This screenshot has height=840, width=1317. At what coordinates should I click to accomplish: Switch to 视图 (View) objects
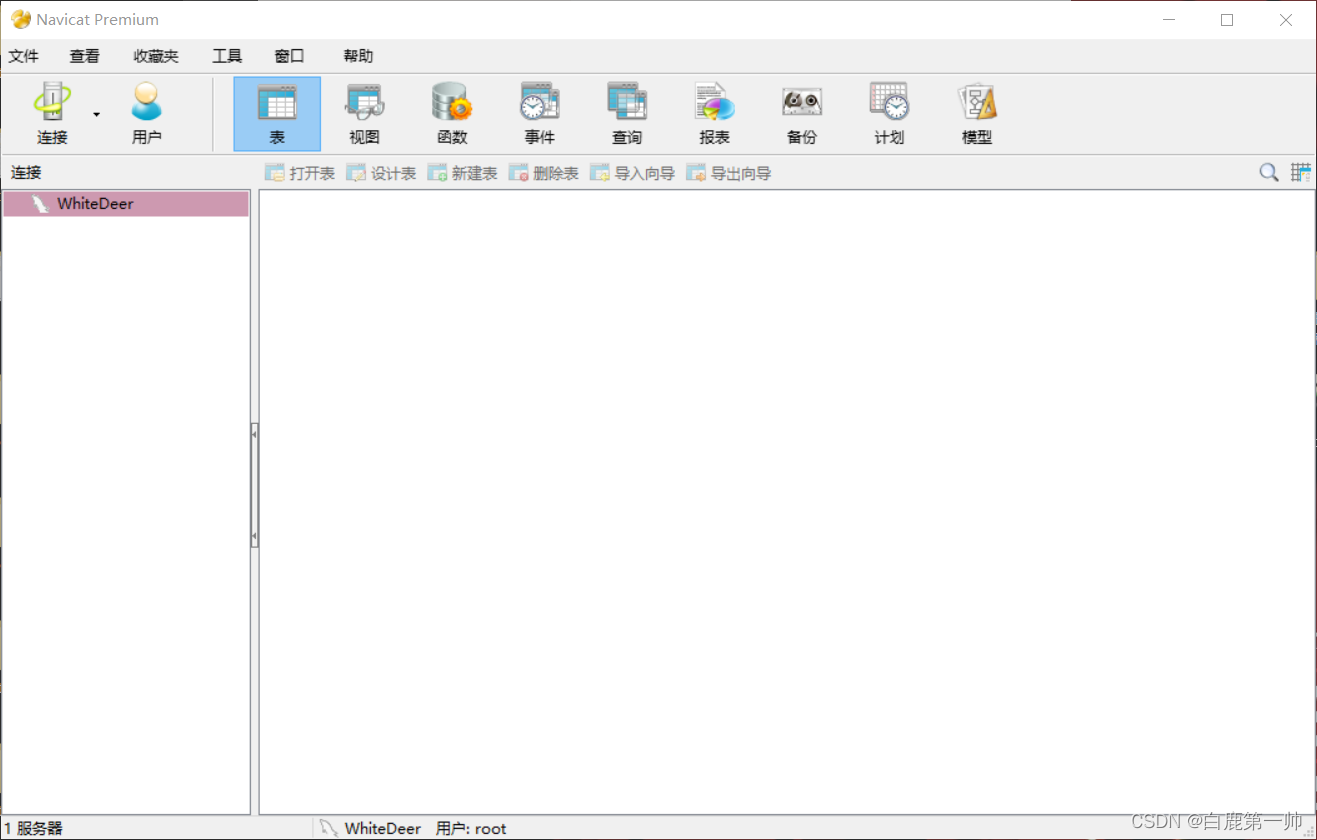tap(365, 114)
